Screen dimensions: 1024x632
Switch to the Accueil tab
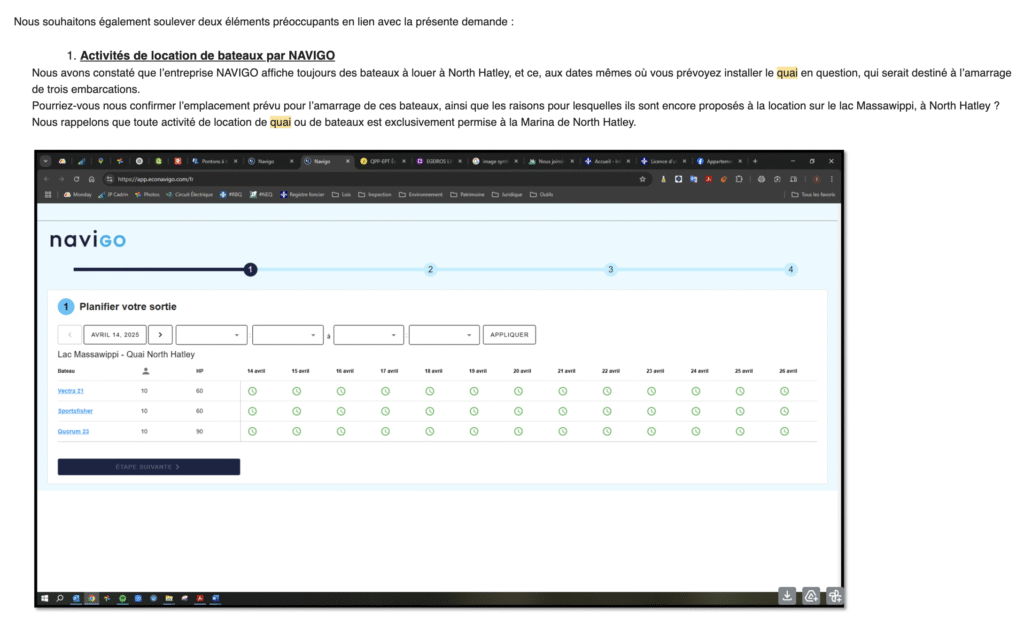pos(607,161)
